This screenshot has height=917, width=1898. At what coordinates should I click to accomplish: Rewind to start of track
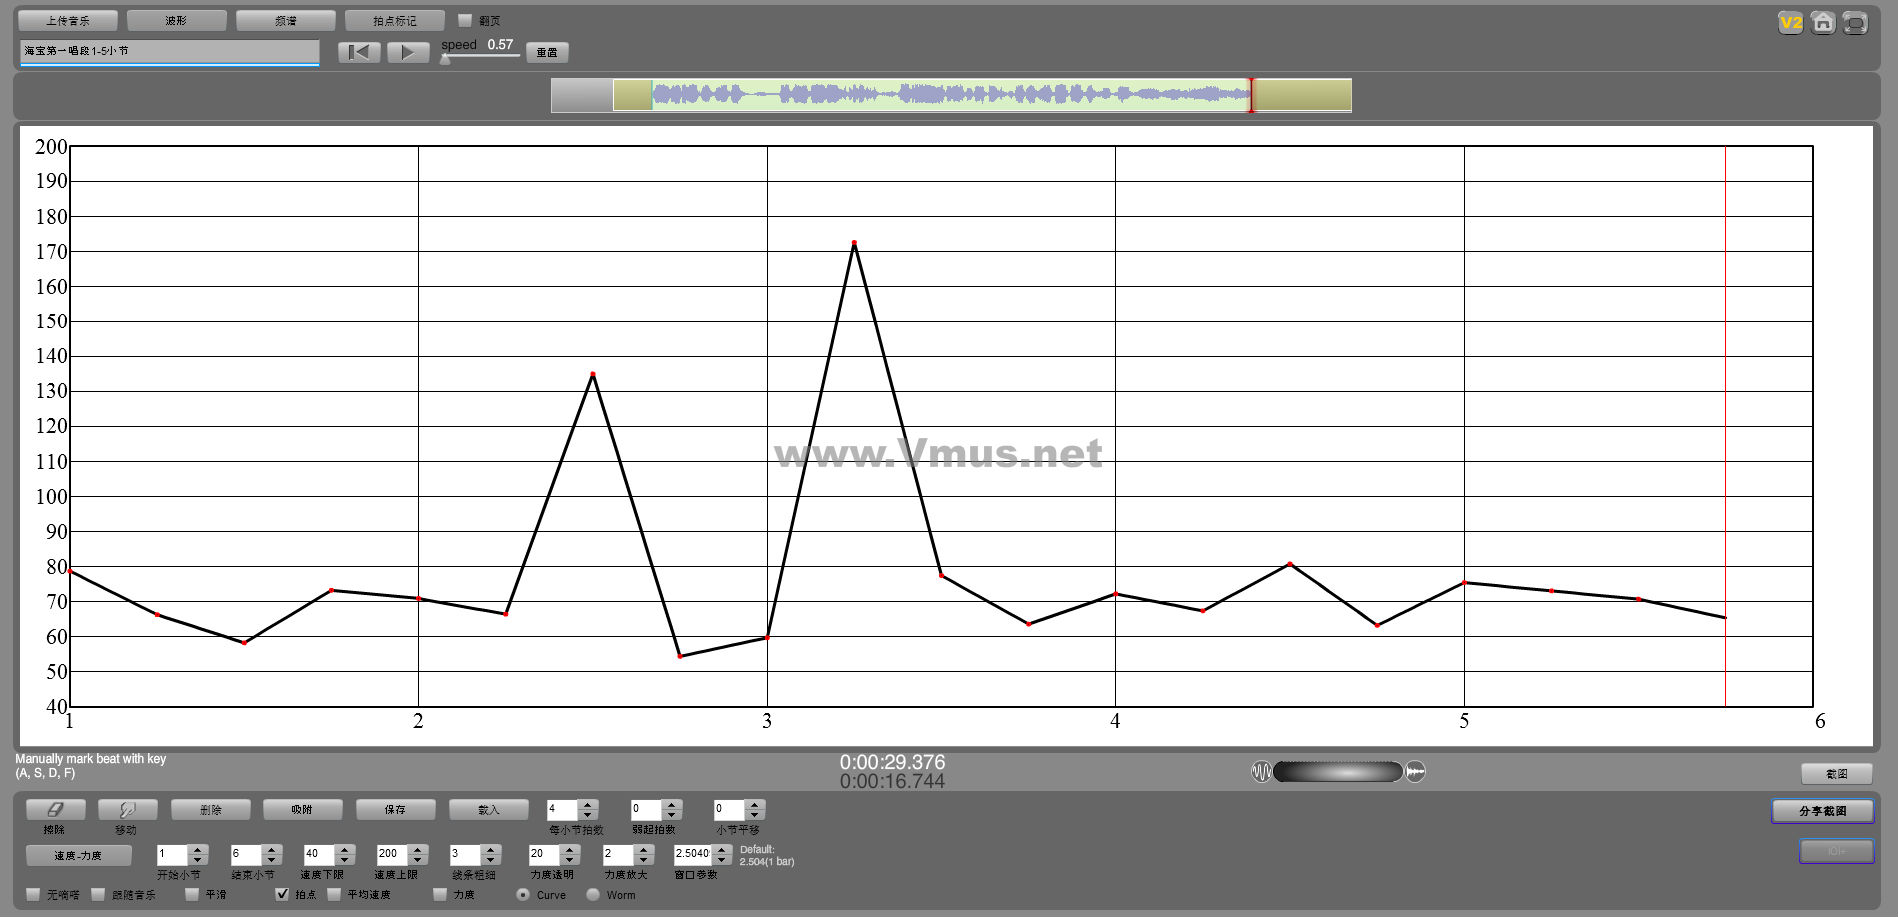[x=359, y=52]
